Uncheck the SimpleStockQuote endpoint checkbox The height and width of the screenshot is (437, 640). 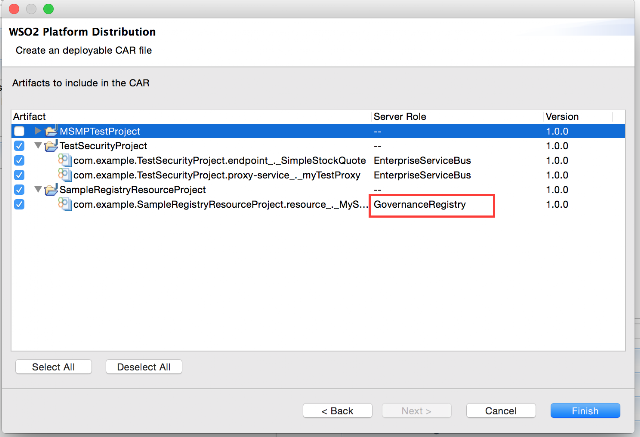[x=19, y=160]
